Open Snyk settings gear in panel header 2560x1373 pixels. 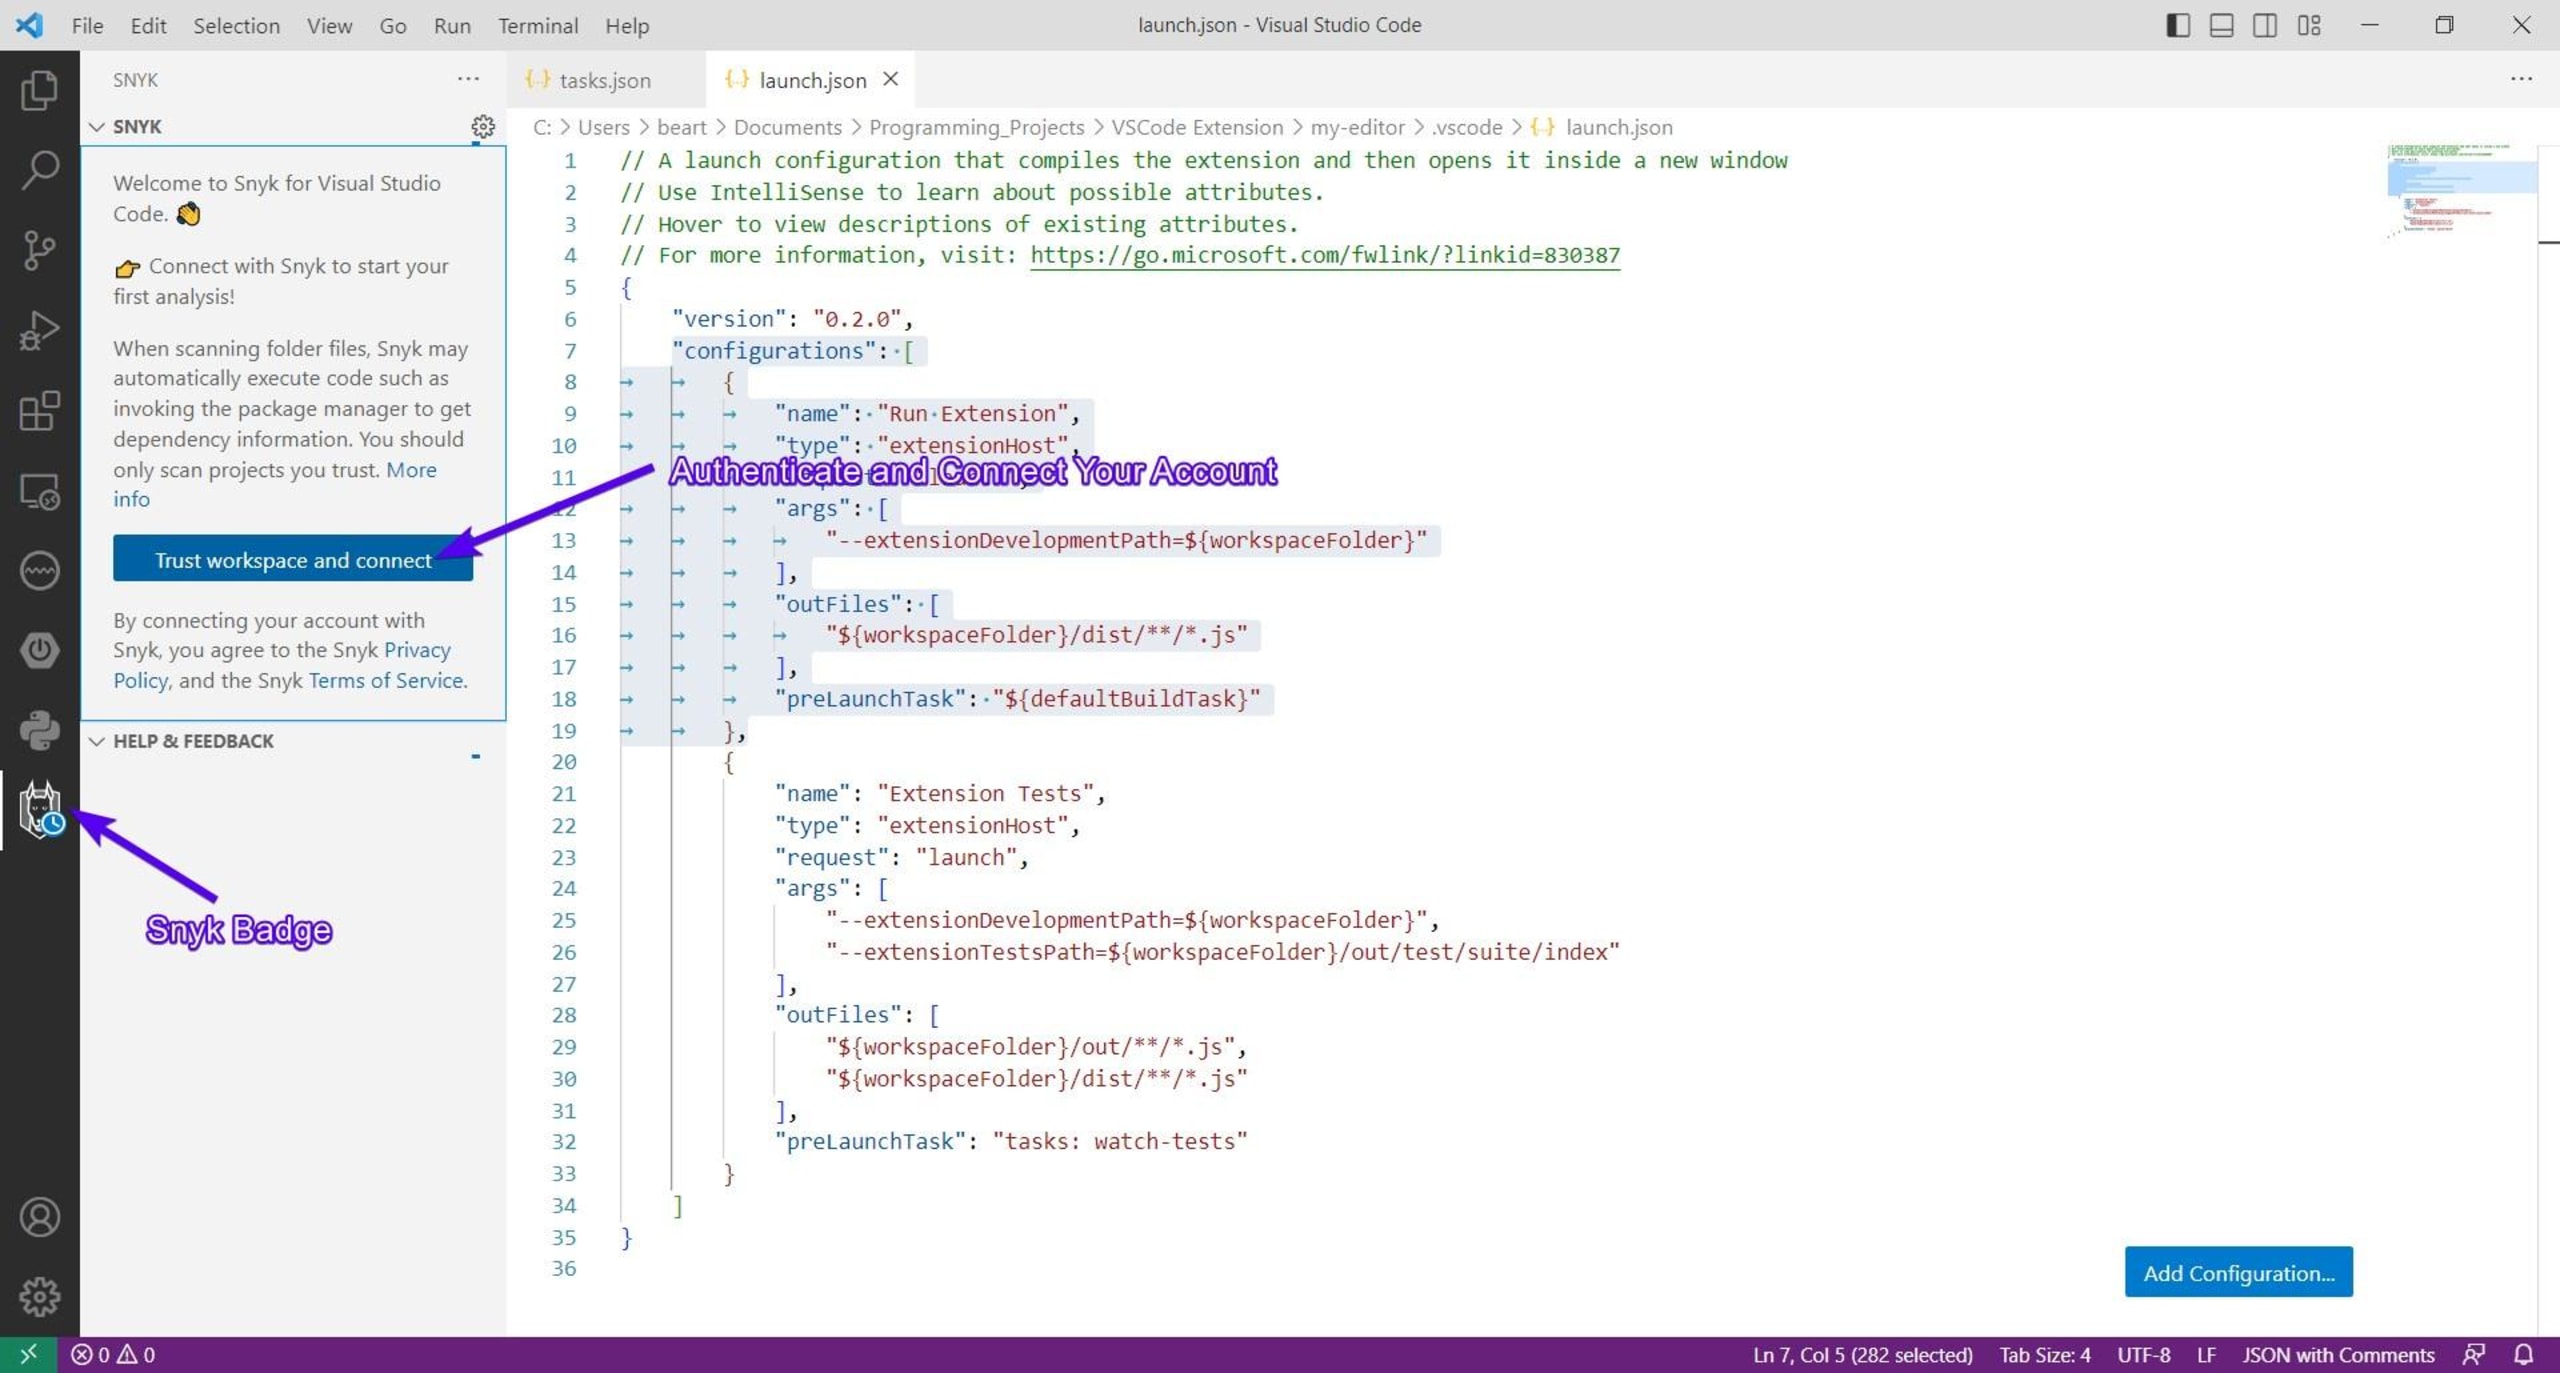coord(483,127)
